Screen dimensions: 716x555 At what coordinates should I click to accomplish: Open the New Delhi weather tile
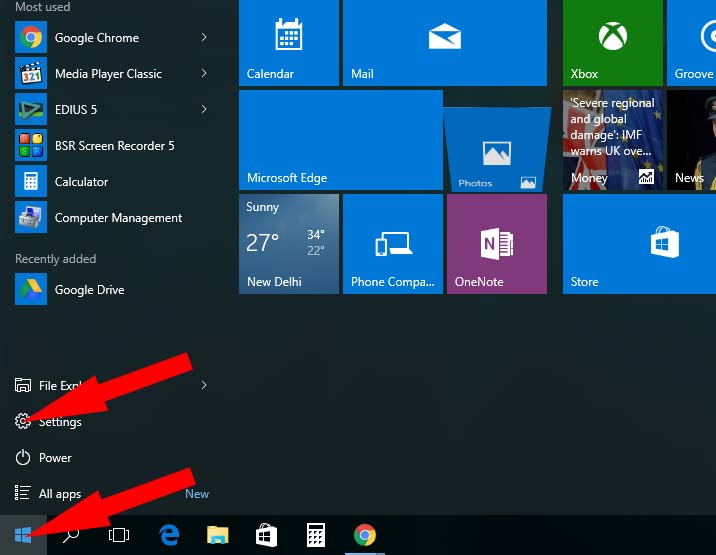pos(289,244)
